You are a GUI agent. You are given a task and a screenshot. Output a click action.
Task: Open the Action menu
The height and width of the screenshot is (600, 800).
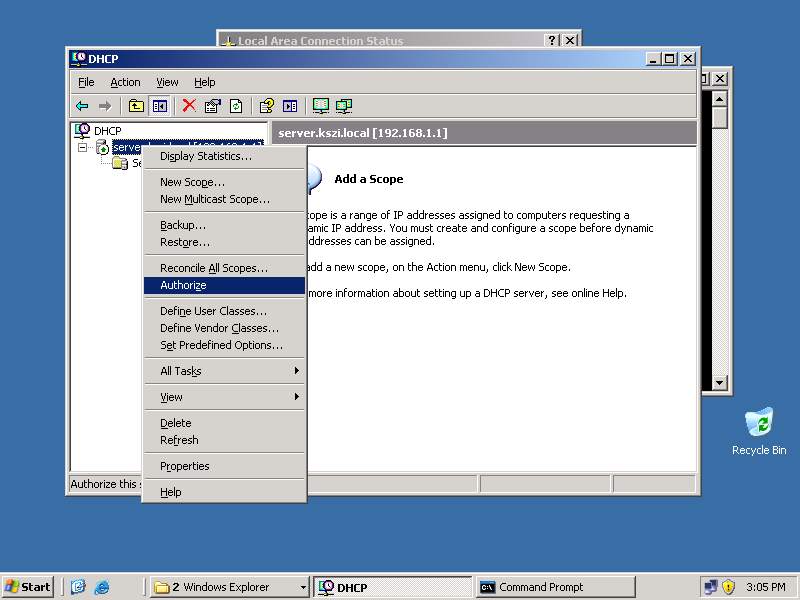(x=126, y=82)
